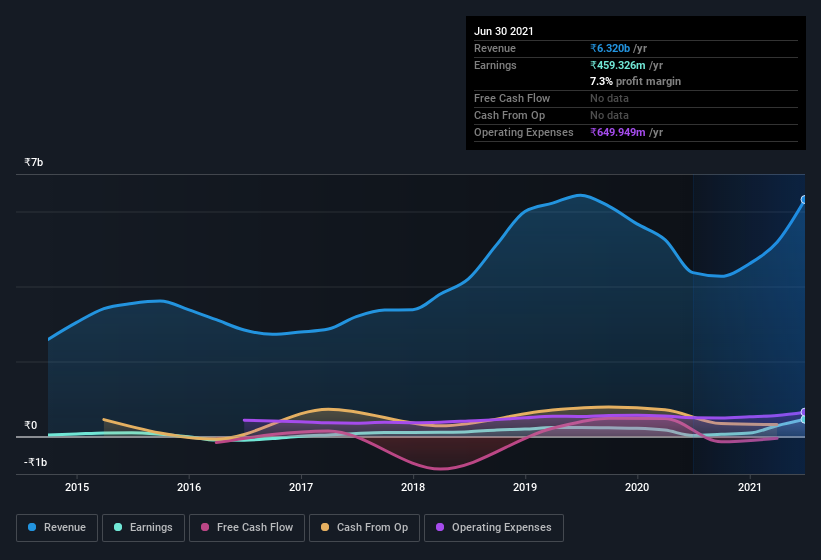
Task: Click the teal Earnings legend dot
Action: tap(118, 527)
